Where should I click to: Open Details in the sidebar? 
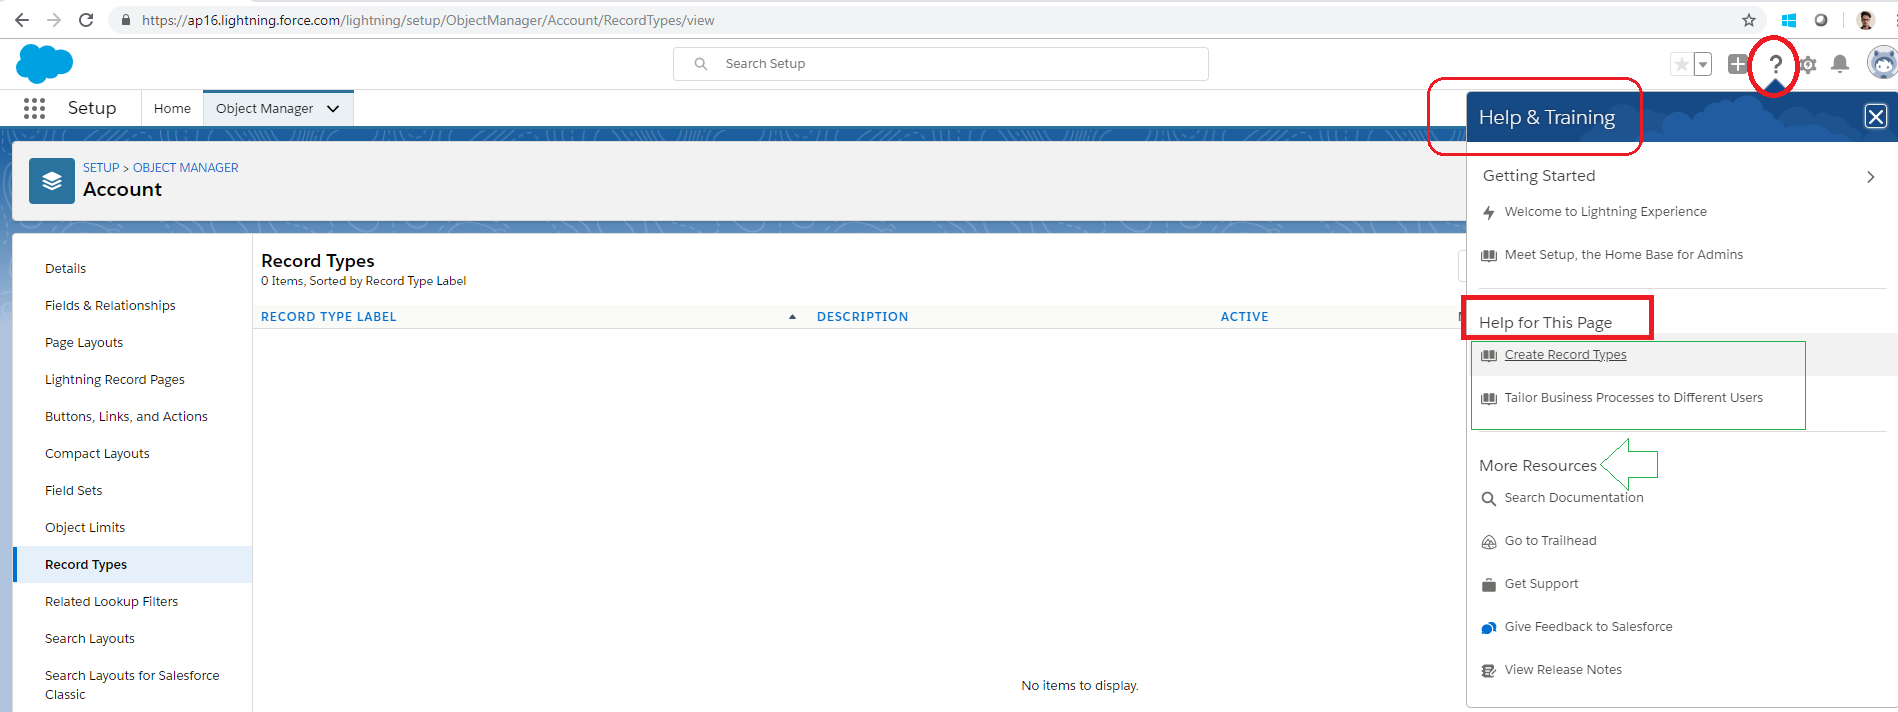(x=65, y=268)
